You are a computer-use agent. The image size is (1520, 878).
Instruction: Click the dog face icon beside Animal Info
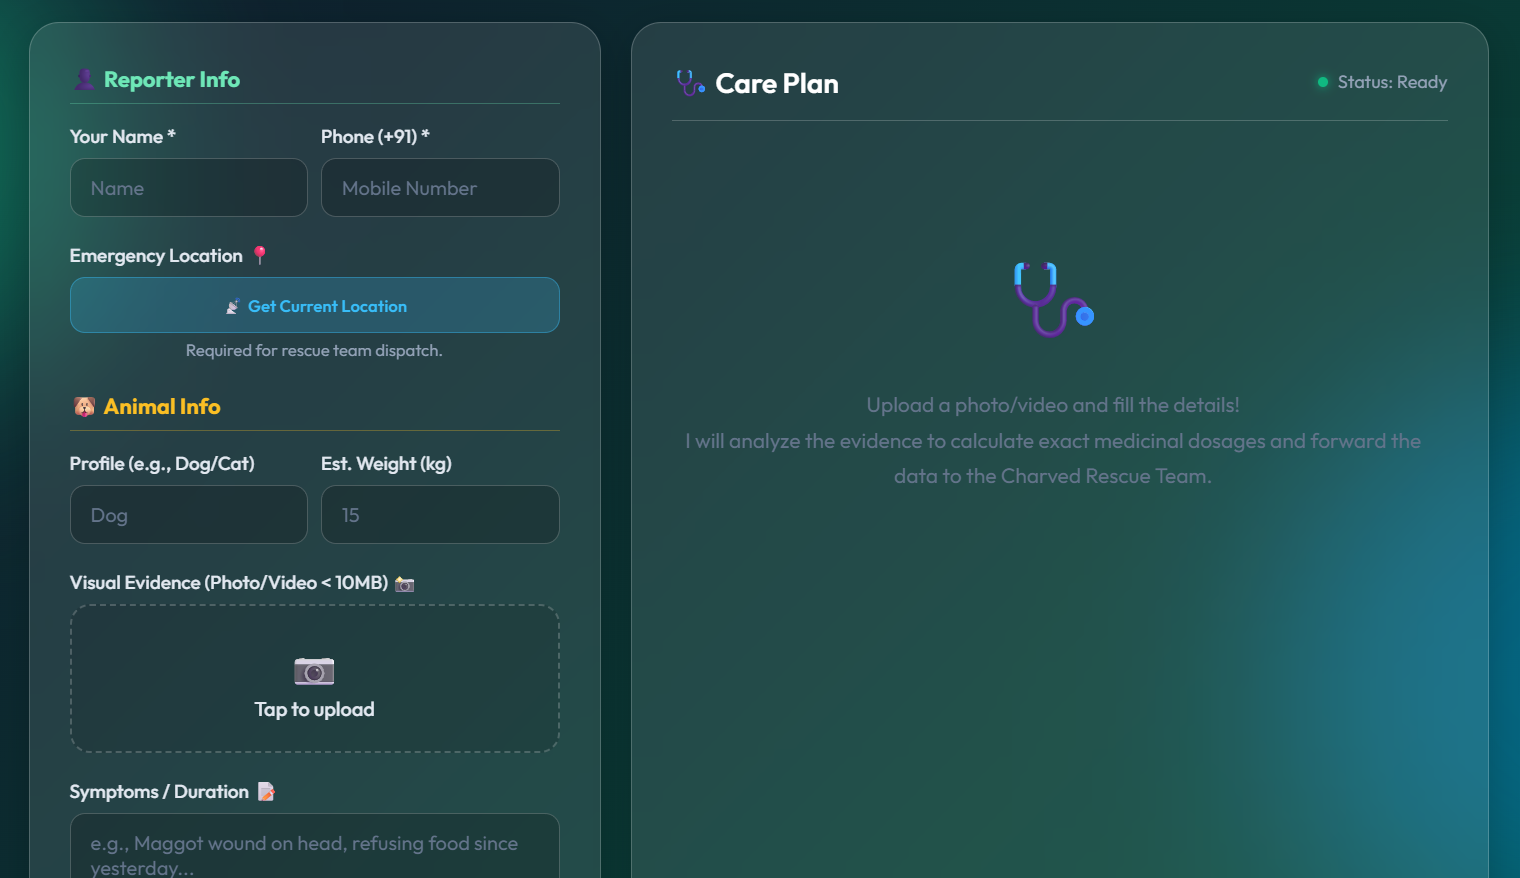[x=84, y=406]
